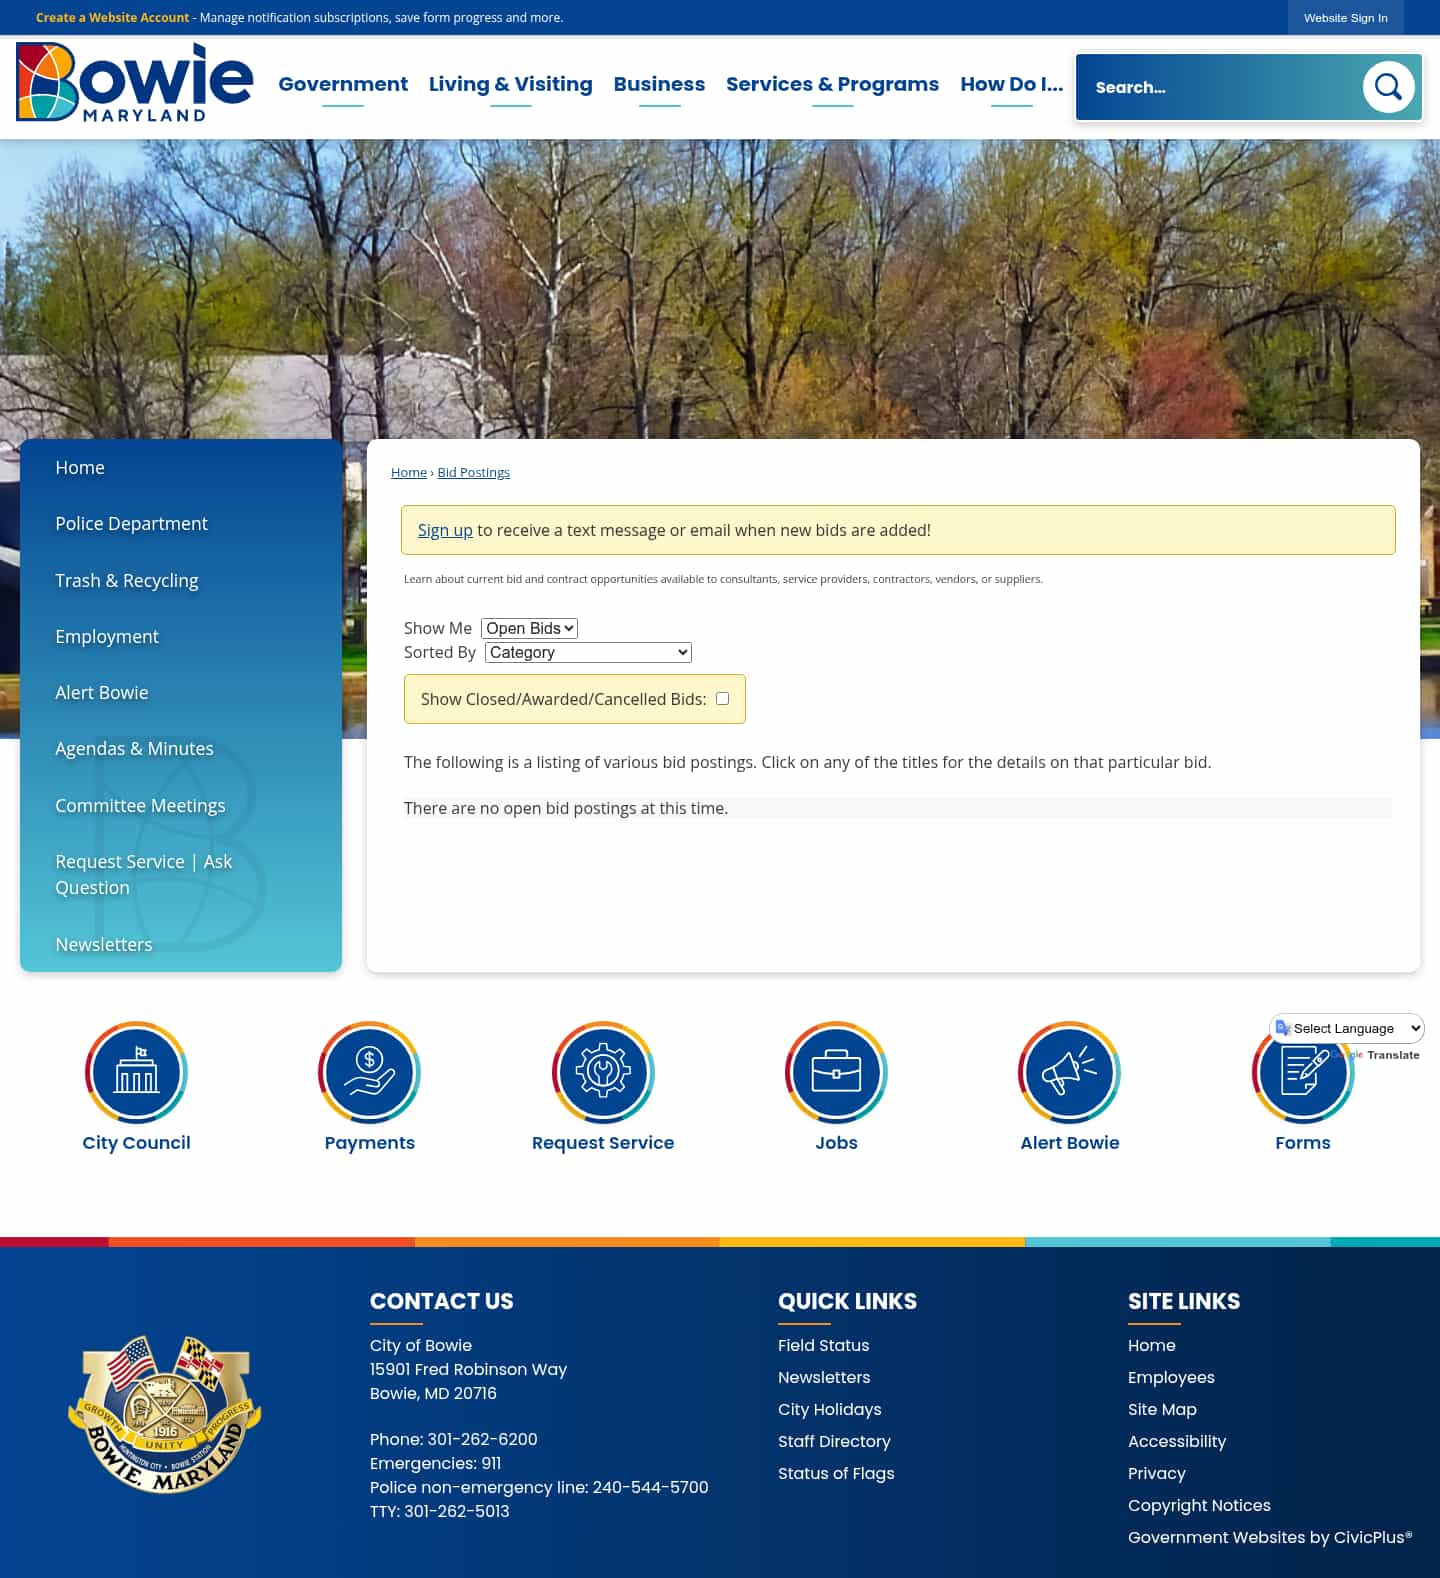
Task: Click the Website Sign In button
Action: [1345, 18]
